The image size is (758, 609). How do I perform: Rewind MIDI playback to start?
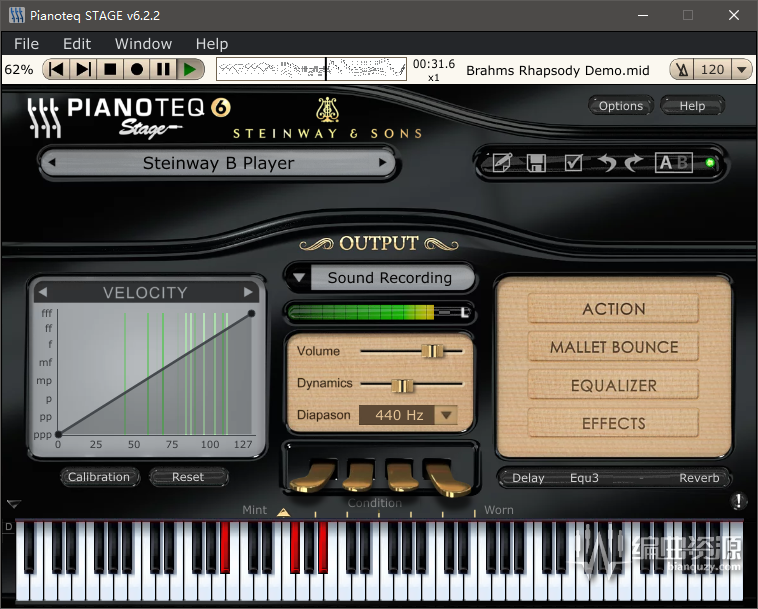tap(57, 70)
